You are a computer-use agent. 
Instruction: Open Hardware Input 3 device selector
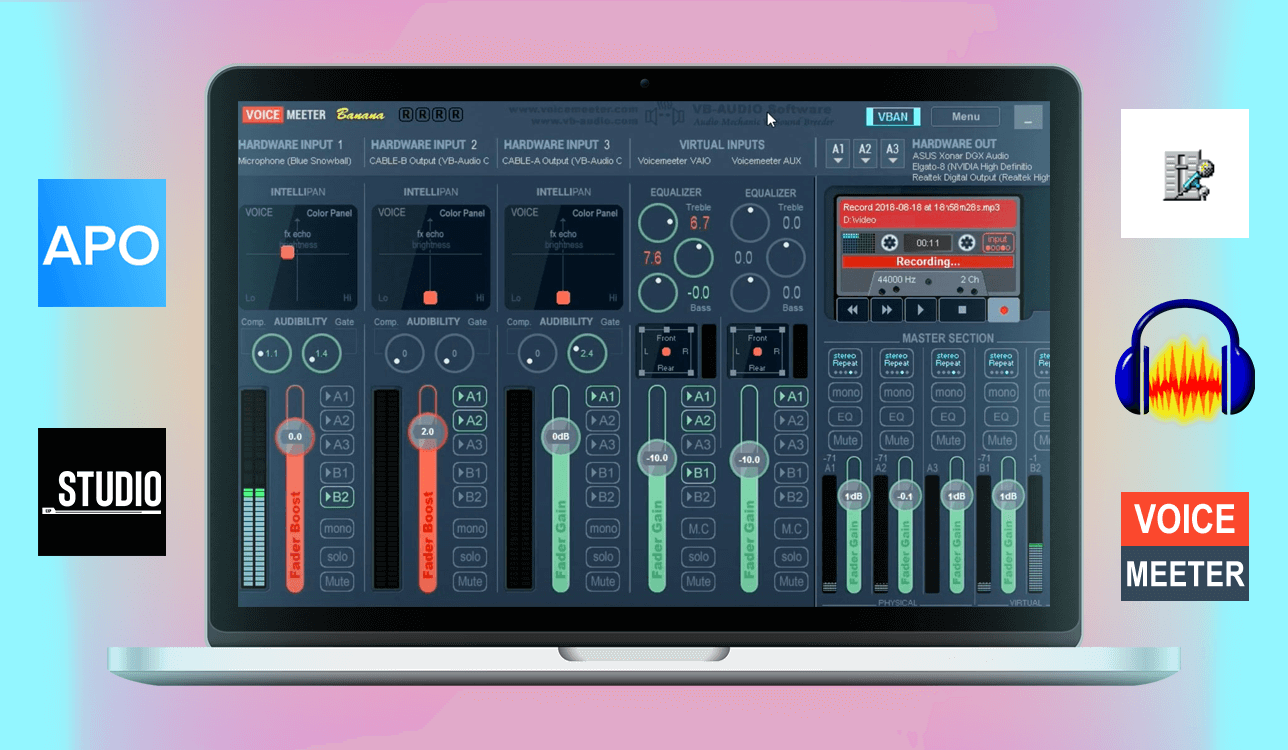pyautogui.click(x=562, y=161)
